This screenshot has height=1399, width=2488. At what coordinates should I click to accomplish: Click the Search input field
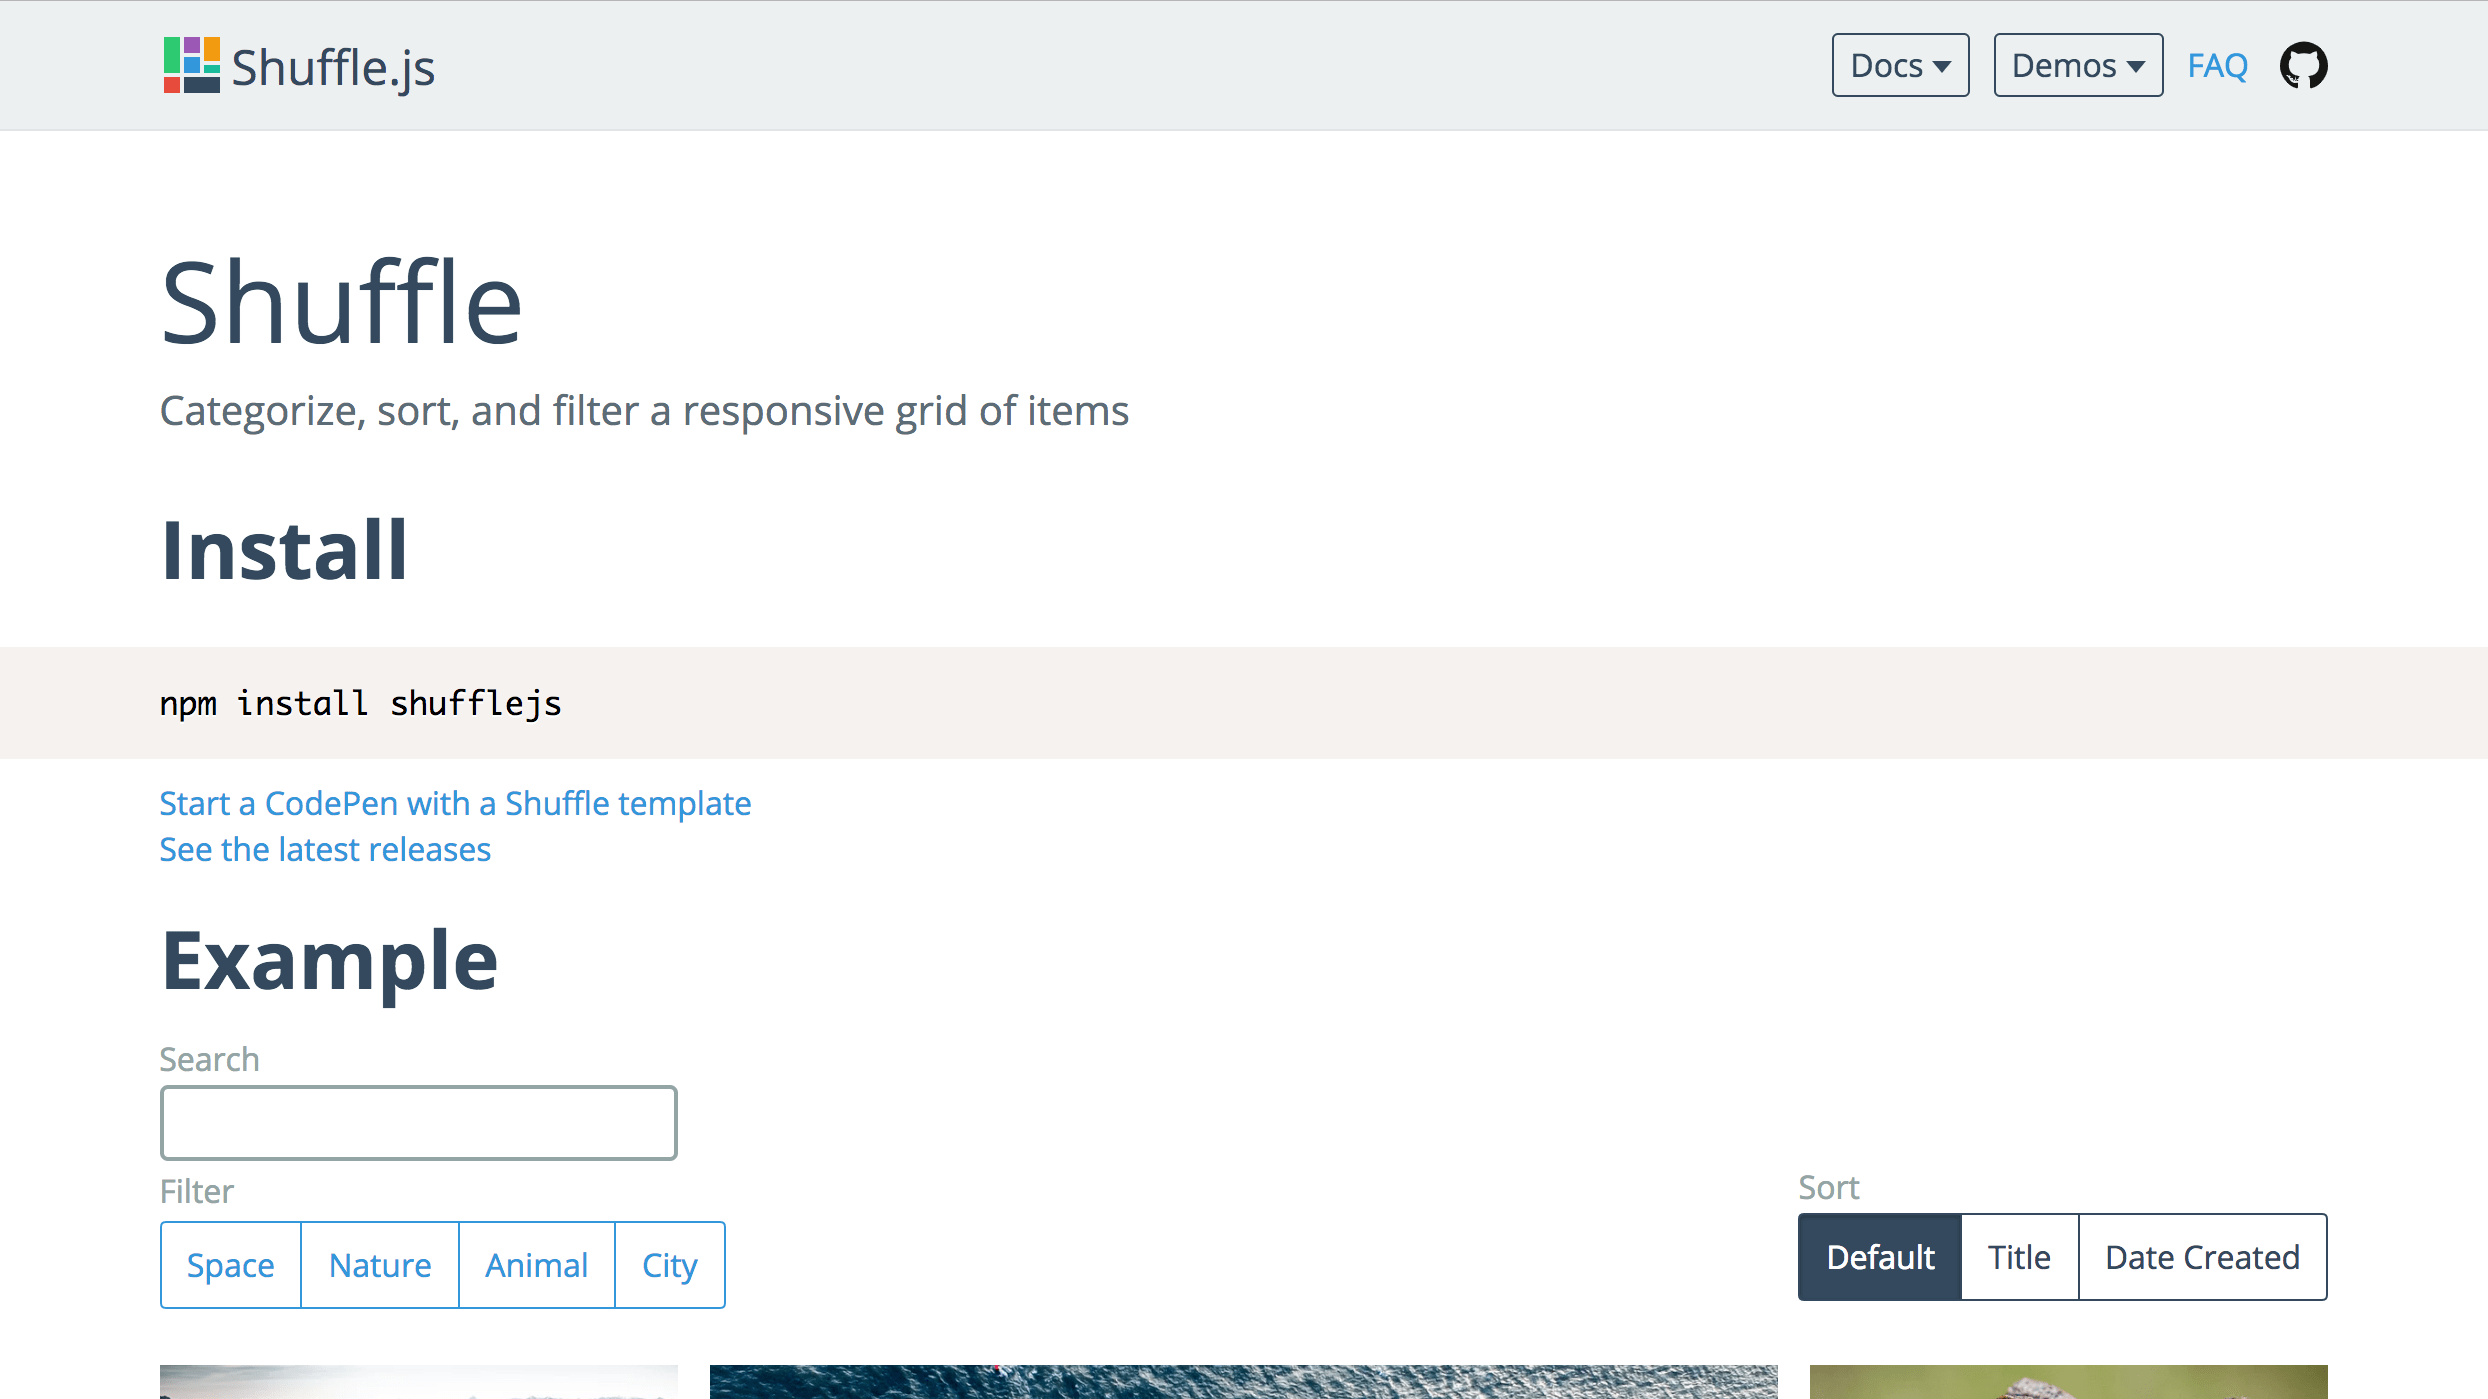point(417,1122)
